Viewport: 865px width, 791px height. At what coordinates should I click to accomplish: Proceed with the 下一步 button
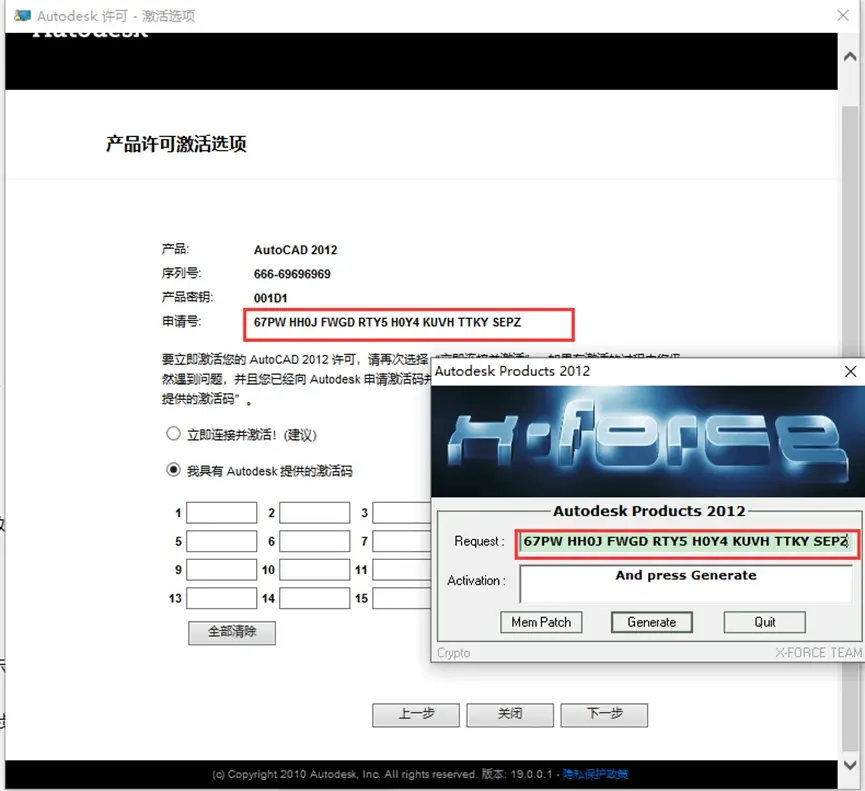click(604, 715)
